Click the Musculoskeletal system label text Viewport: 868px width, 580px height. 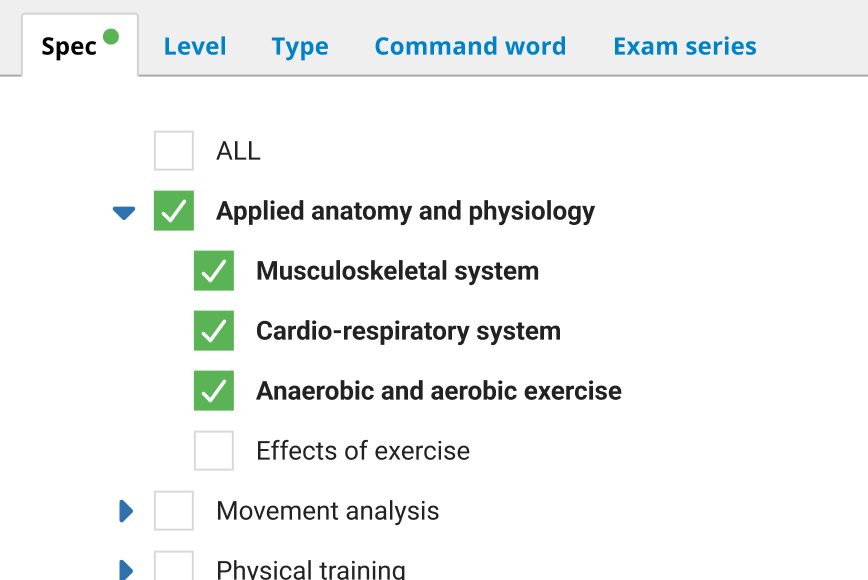[397, 271]
